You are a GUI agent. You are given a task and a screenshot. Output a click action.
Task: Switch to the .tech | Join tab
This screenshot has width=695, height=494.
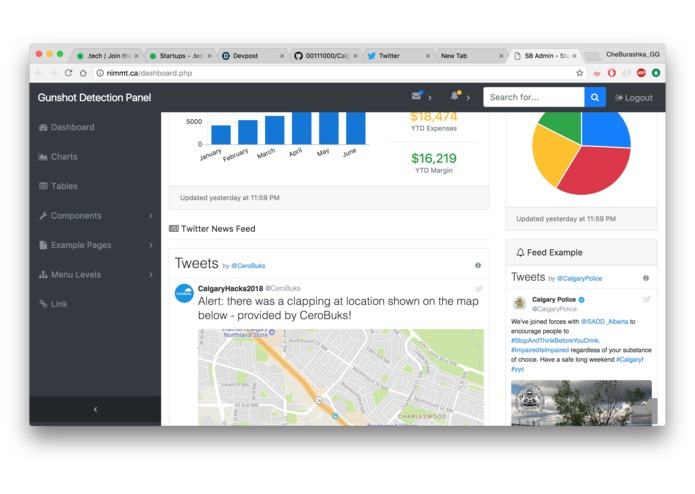tap(107, 56)
